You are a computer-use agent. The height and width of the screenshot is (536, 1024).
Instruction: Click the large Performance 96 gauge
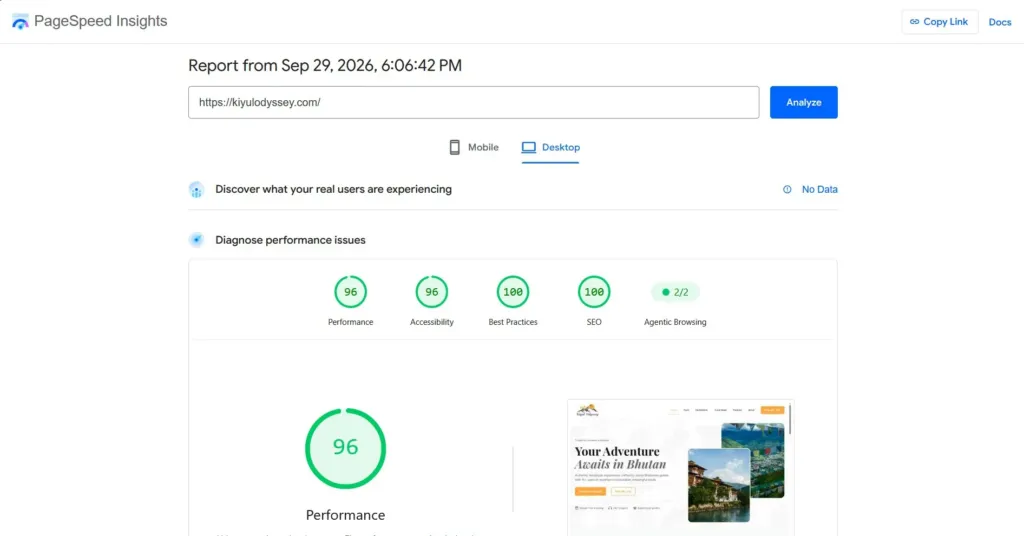345,449
